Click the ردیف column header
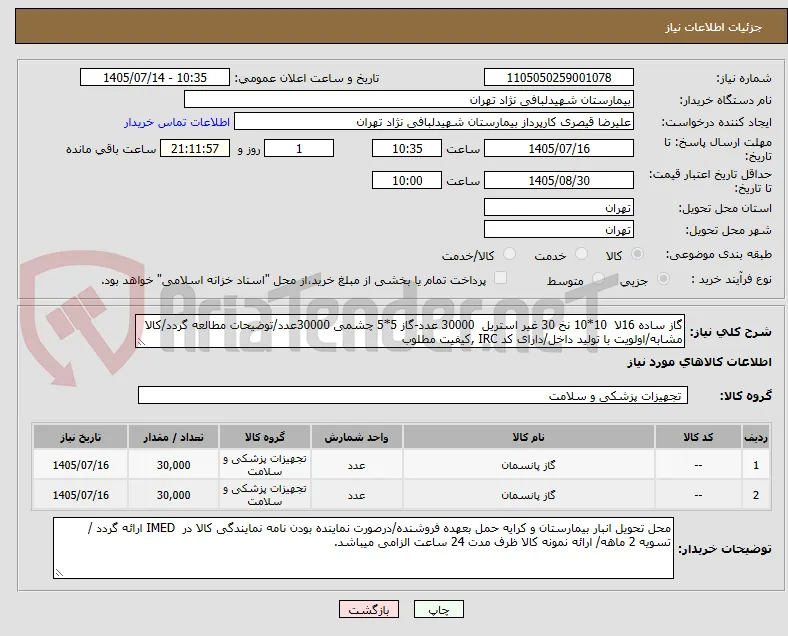This screenshot has width=788, height=636. click(755, 437)
